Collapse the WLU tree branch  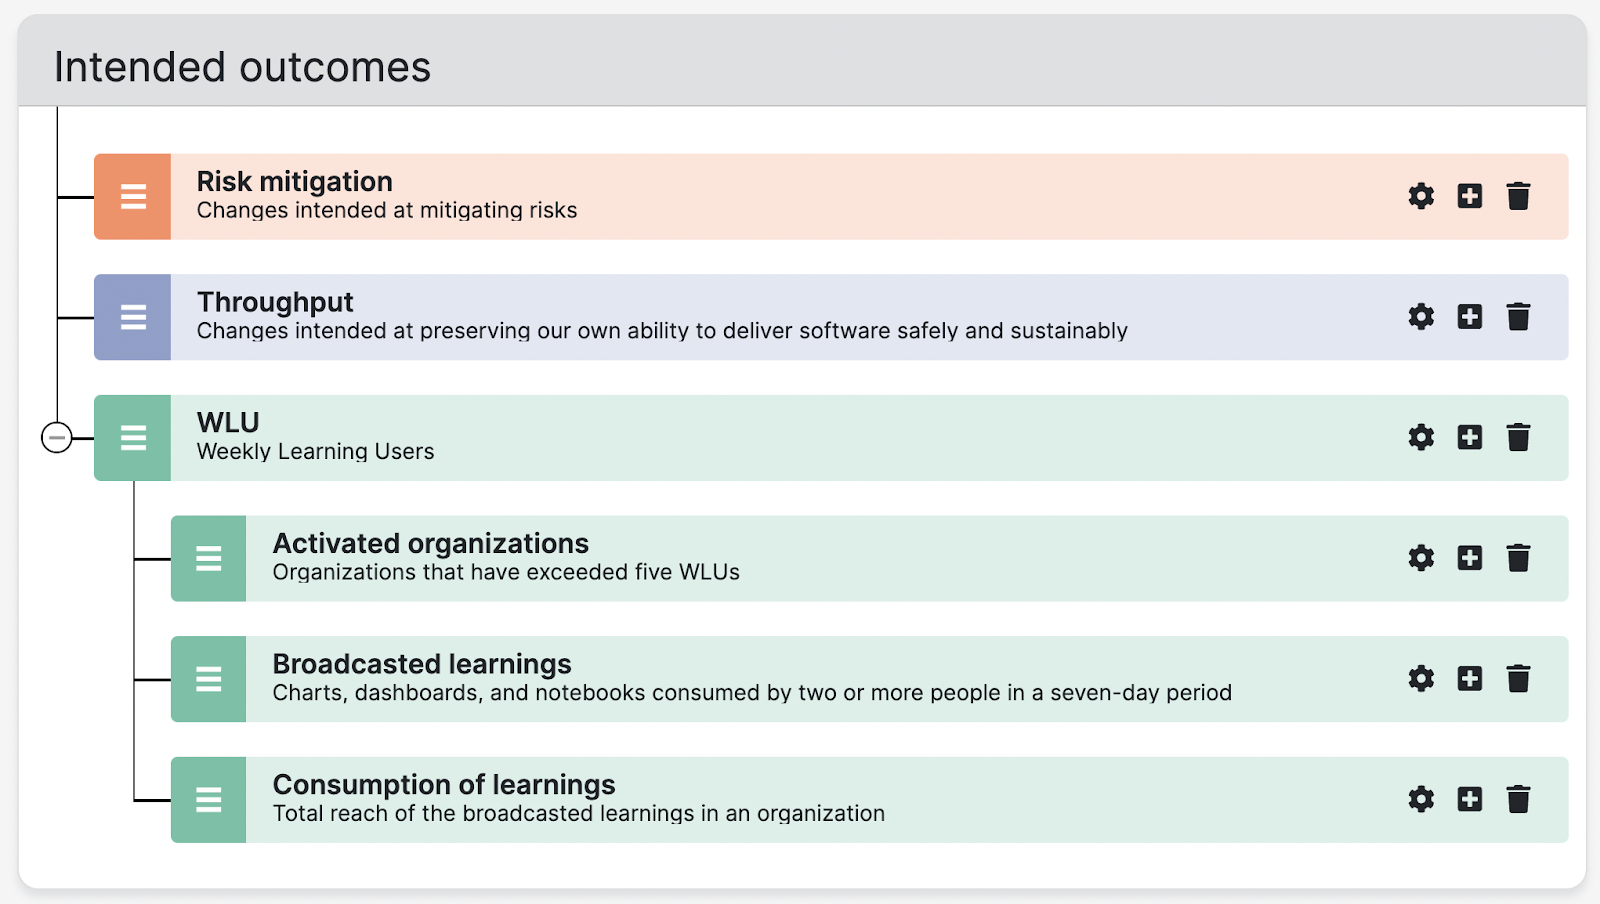pyautogui.click(x=57, y=438)
